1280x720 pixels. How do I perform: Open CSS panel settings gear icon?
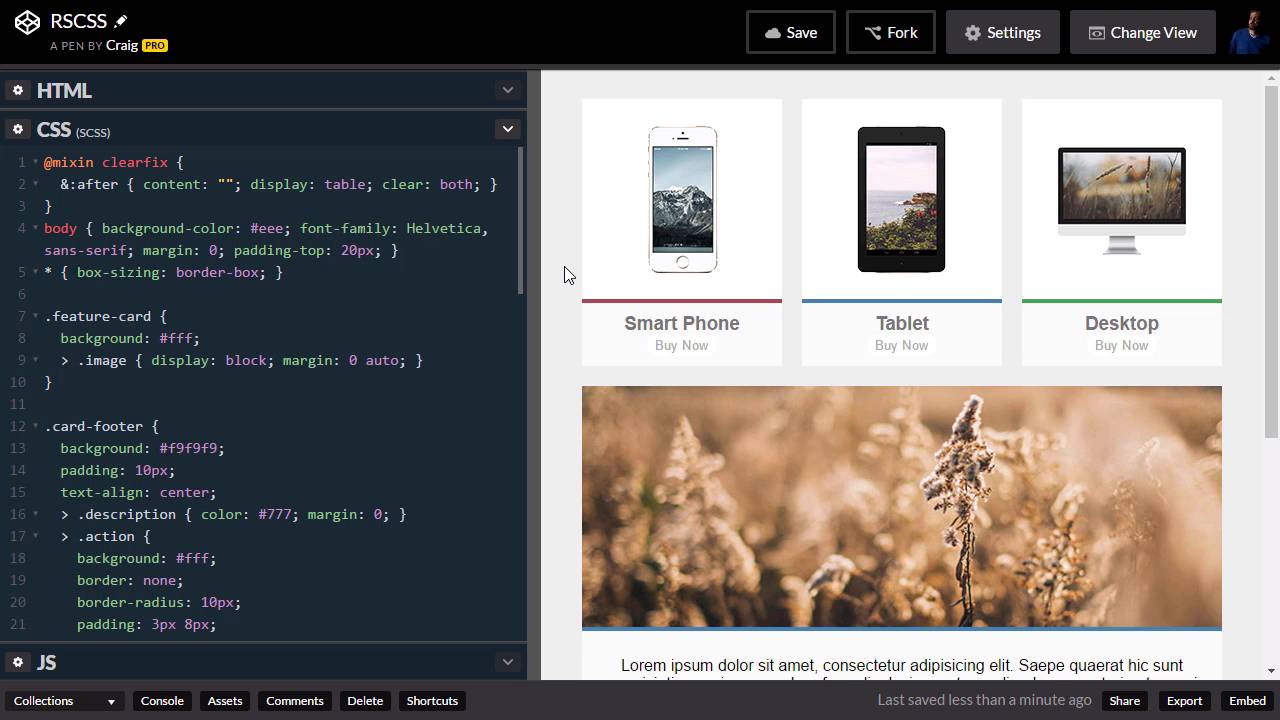click(17, 130)
